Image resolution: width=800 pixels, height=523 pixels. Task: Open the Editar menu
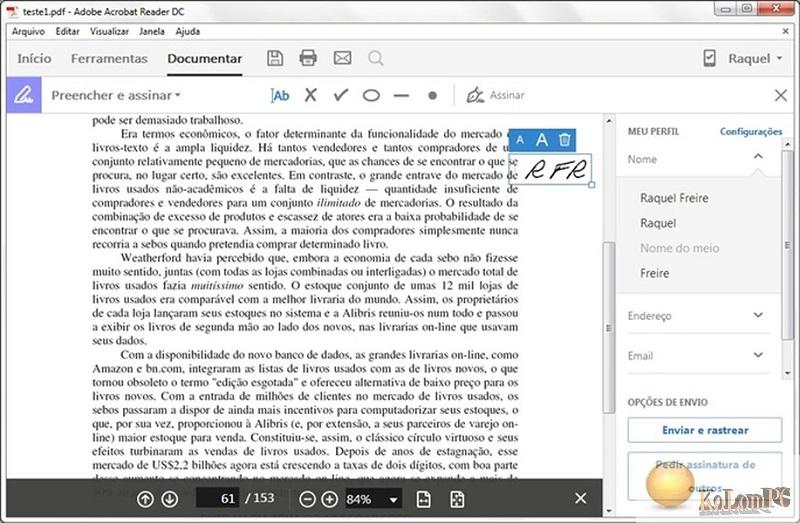click(x=67, y=31)
